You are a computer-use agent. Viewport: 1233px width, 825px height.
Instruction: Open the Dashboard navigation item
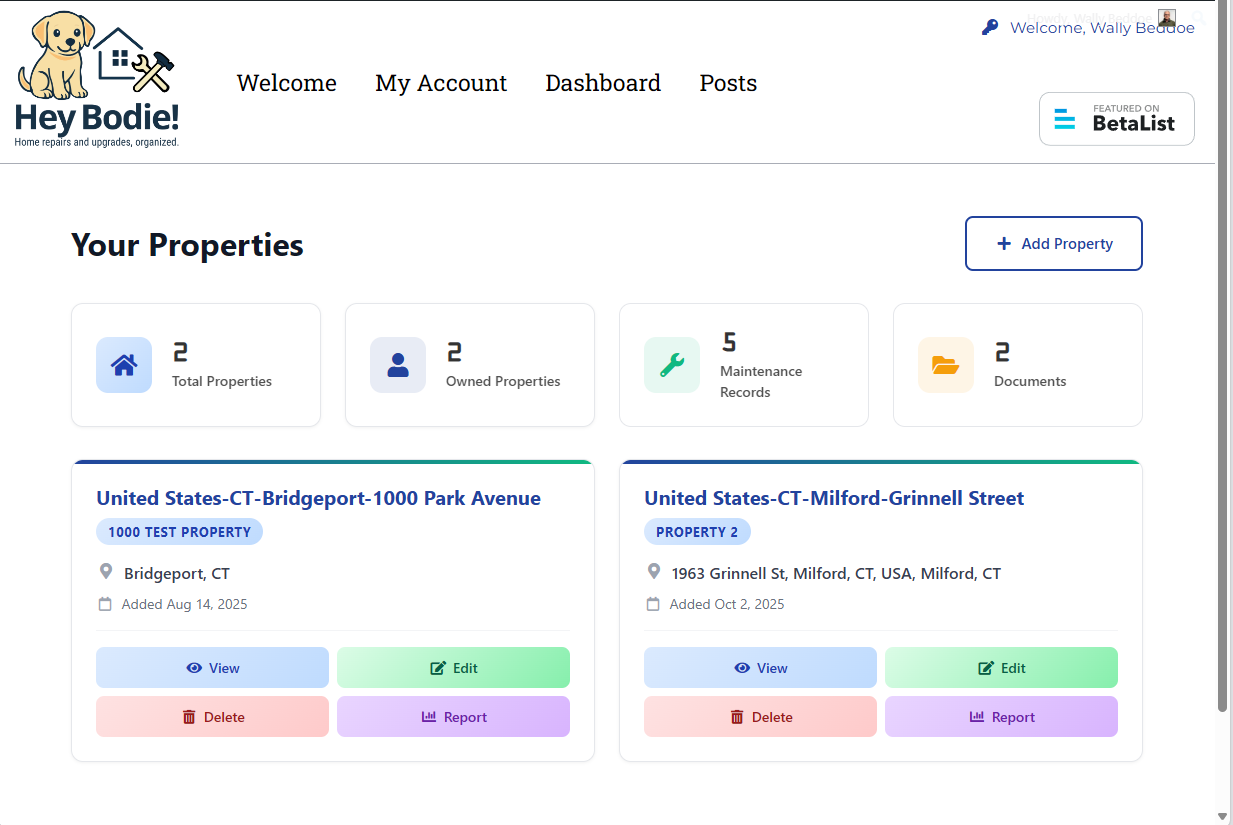pyautogui.click(x=603, y=83)
